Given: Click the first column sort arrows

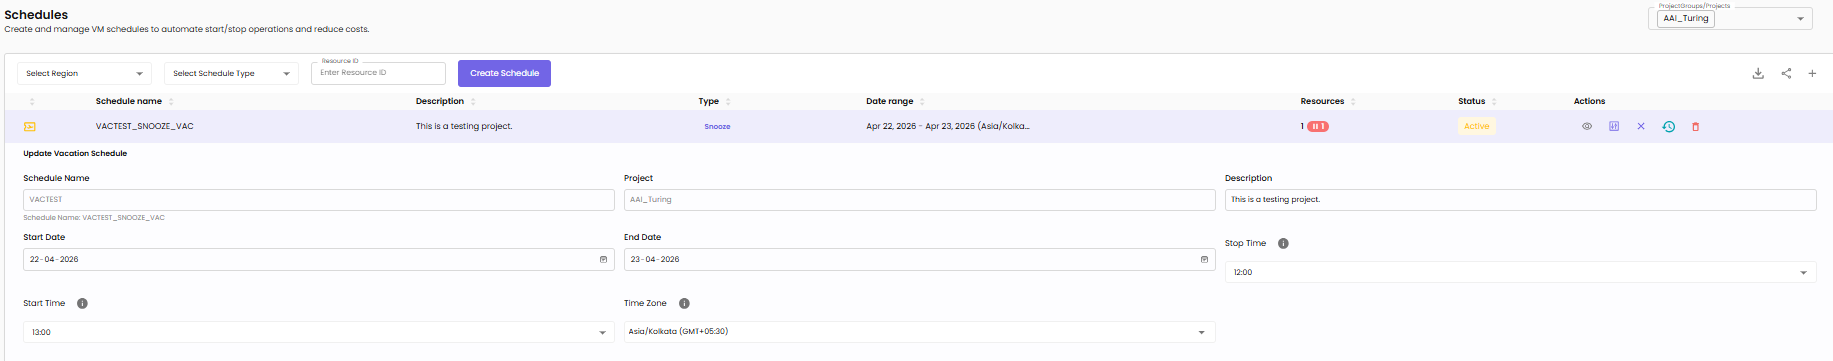Looking at the screenshot, I should [32, 101].
